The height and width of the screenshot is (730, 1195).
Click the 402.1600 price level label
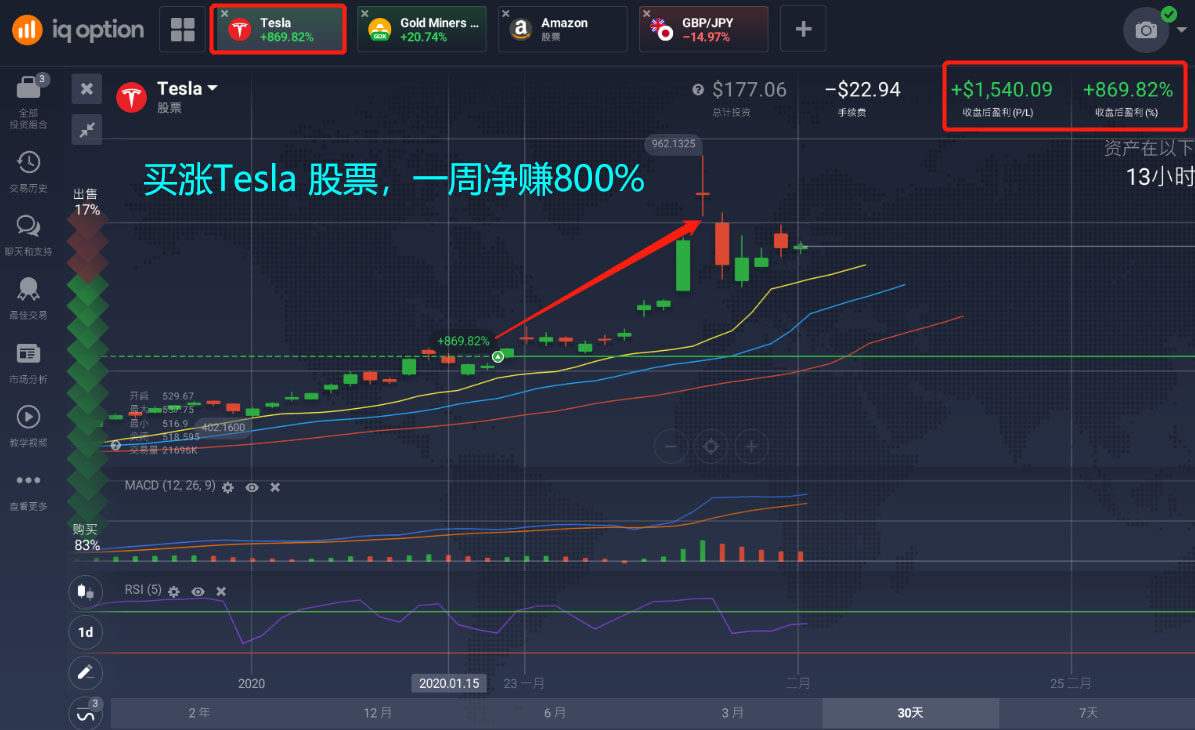tap(223, 427)
